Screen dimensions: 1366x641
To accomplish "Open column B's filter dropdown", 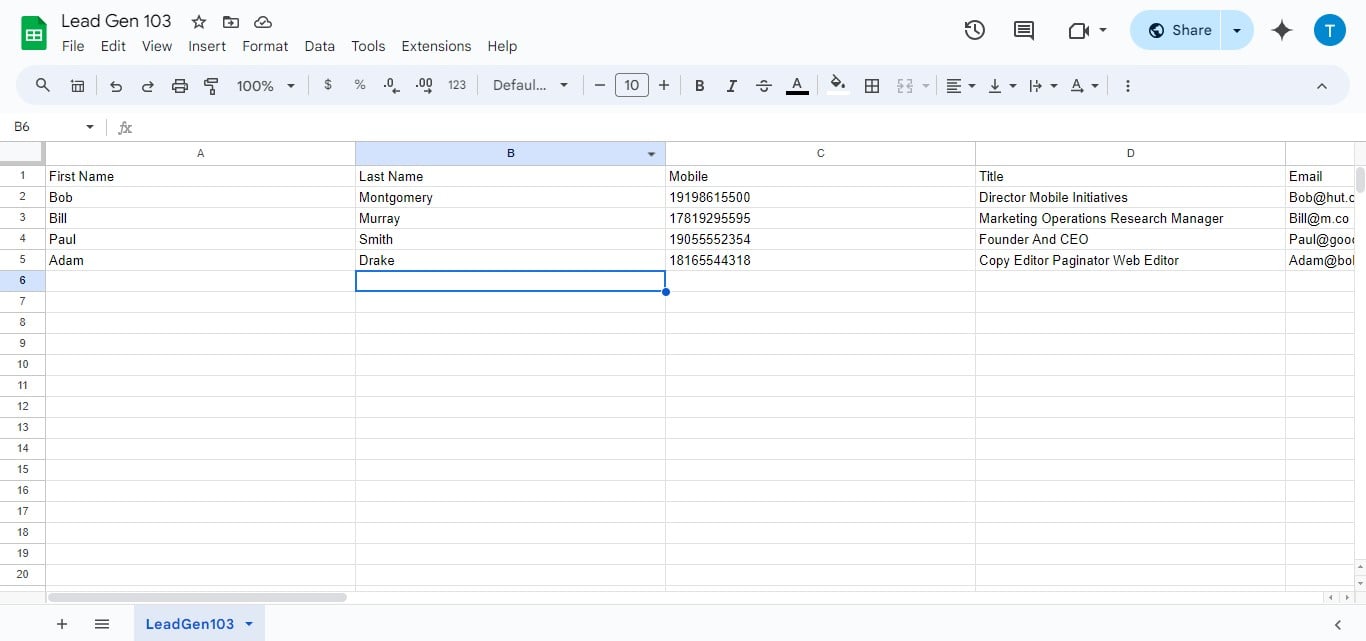I will coord(651,153).
